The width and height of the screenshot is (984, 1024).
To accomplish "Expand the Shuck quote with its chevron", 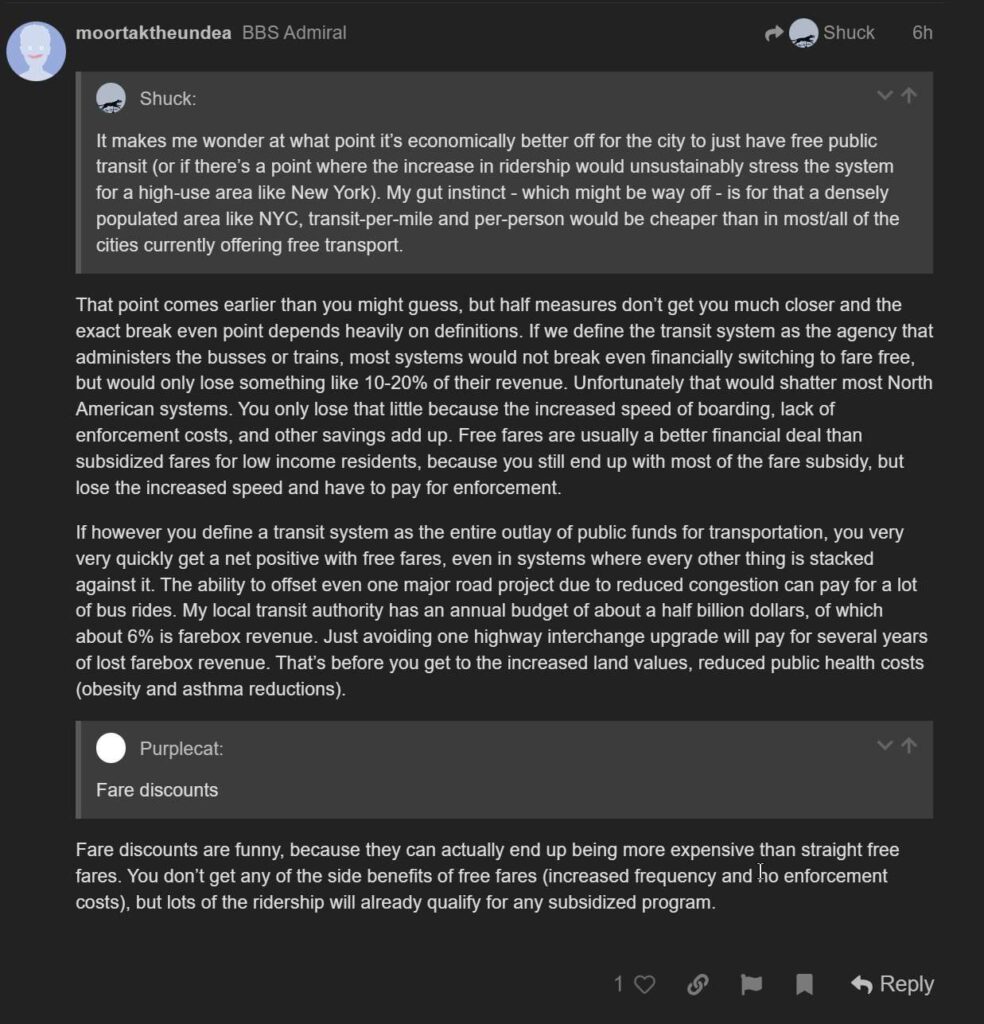I will coord(884,96).
